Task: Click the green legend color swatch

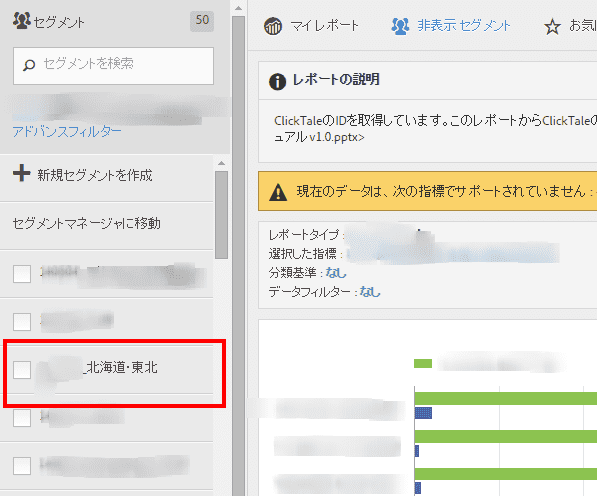Action: (x=423, y=364)
